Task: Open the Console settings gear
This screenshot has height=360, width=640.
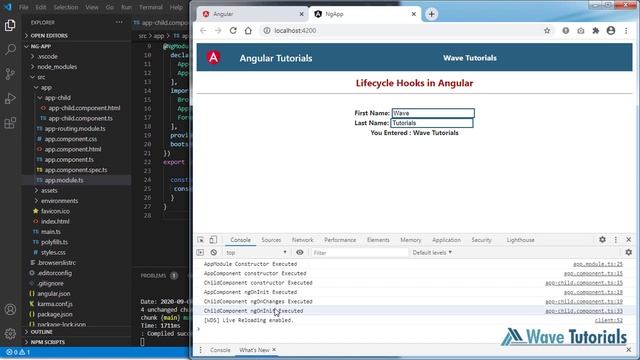Action: click(x=629, y=253)
